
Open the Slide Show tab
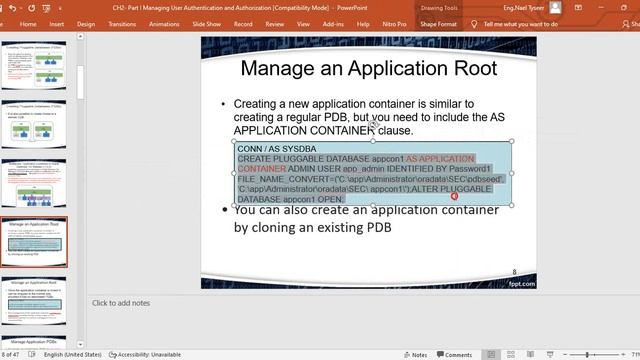pyautogui.click(x=207, y=24)
